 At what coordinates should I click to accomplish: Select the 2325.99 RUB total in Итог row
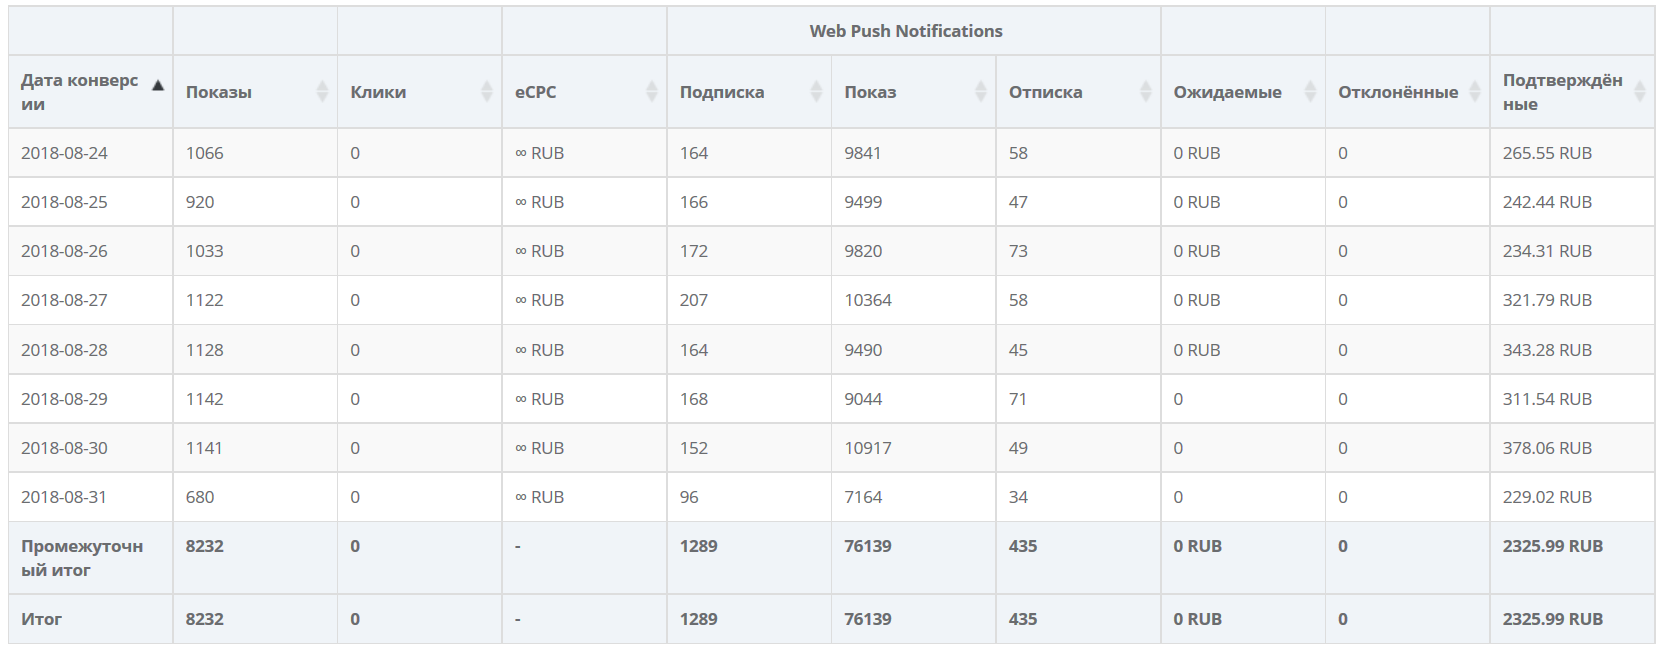[1553, 619]
